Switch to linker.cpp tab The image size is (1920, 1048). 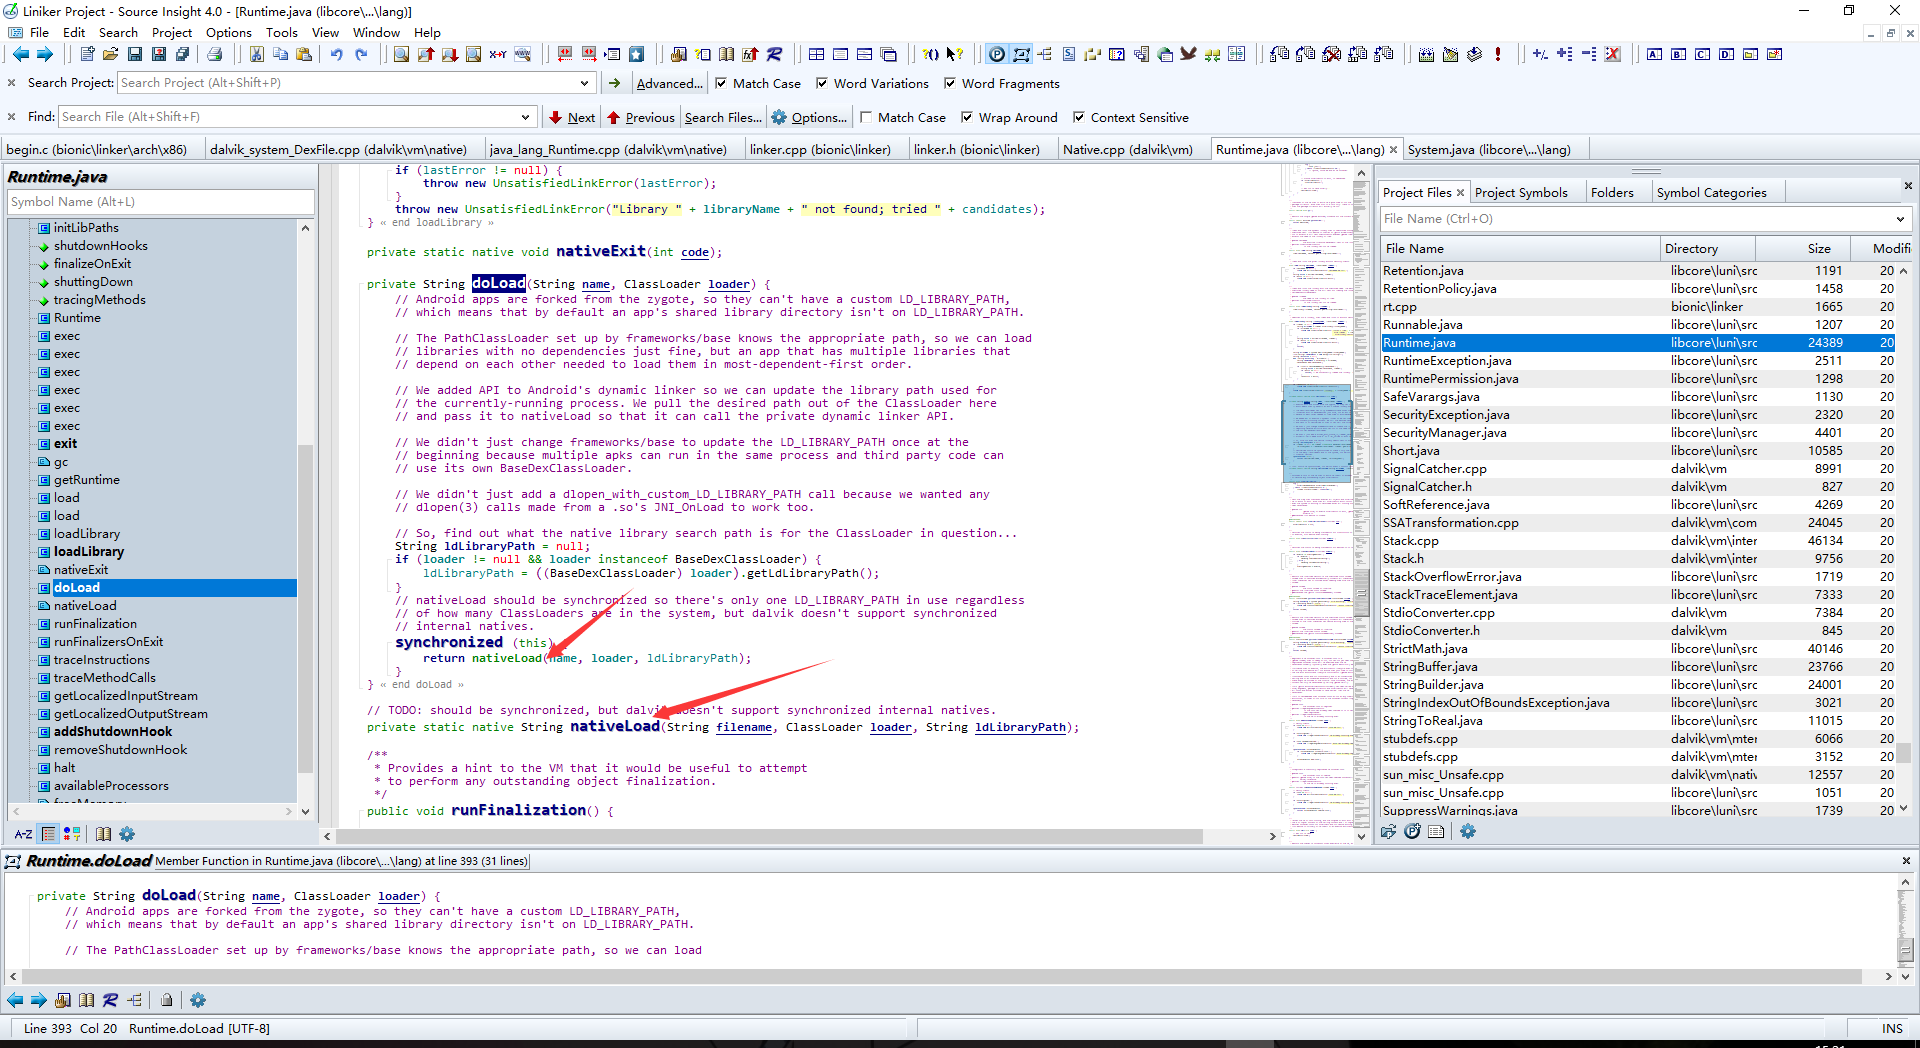tap(820, 149)
